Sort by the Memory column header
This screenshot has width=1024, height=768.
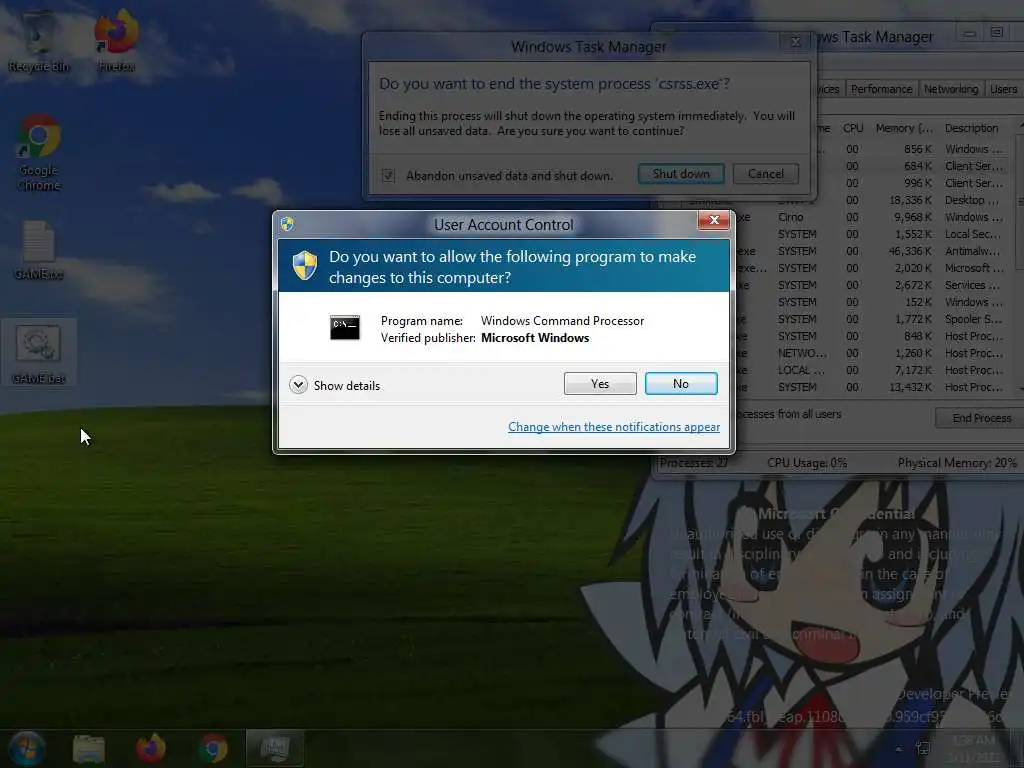[x=904, y=128]
